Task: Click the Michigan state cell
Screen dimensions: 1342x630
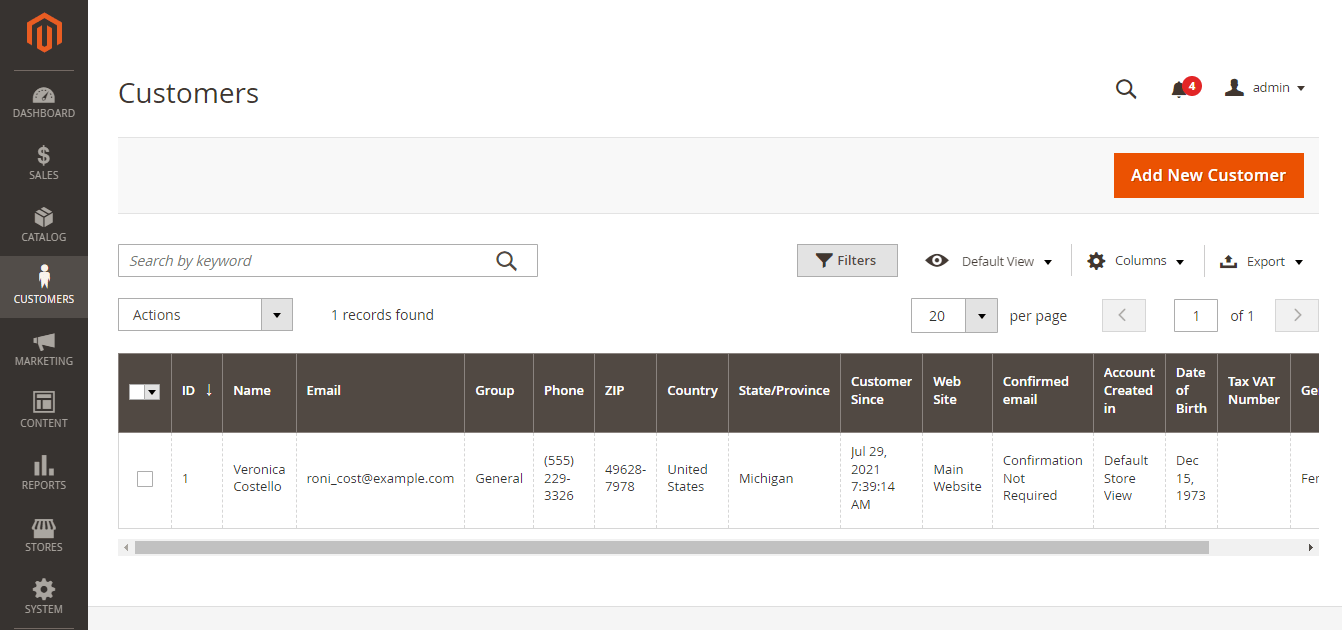Action: coord(784,479)
